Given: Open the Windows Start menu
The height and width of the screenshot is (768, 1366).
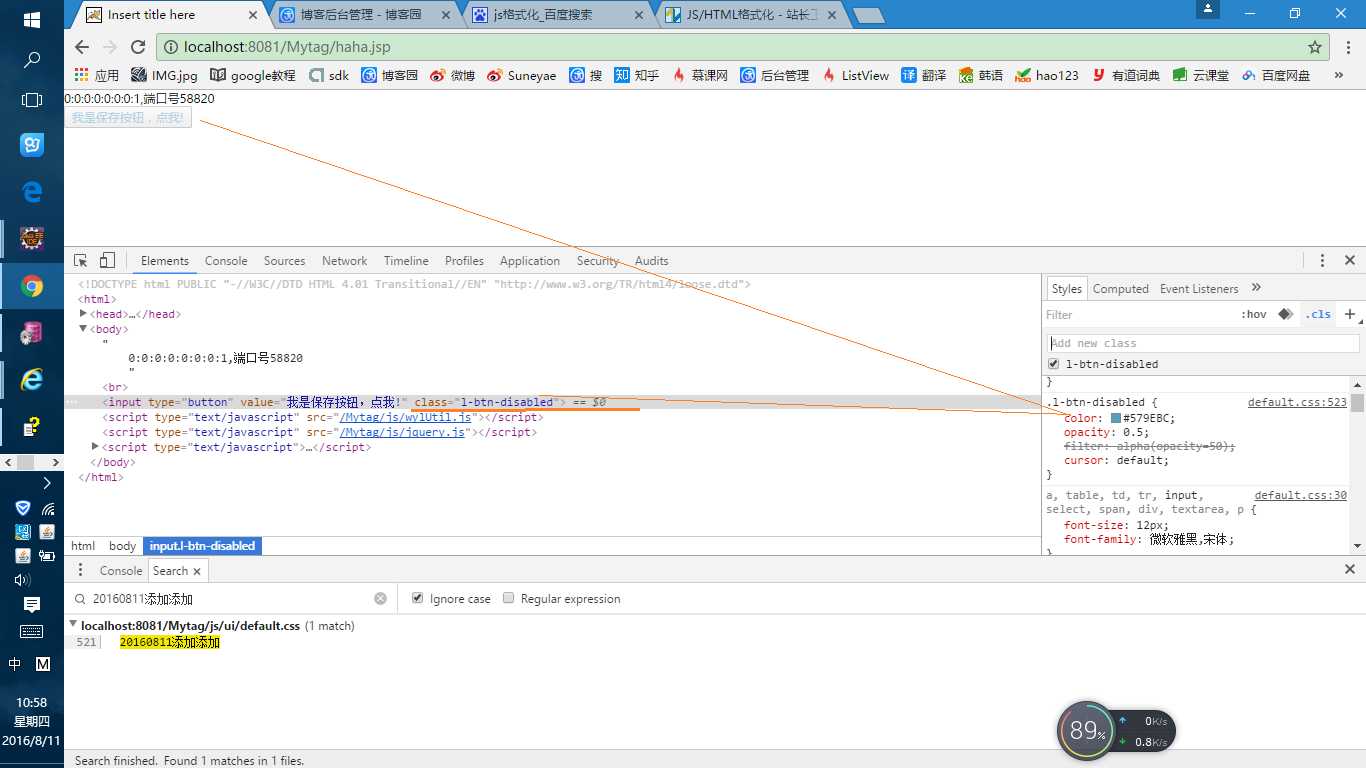Looking at the screenshot, I should [32, 20].
